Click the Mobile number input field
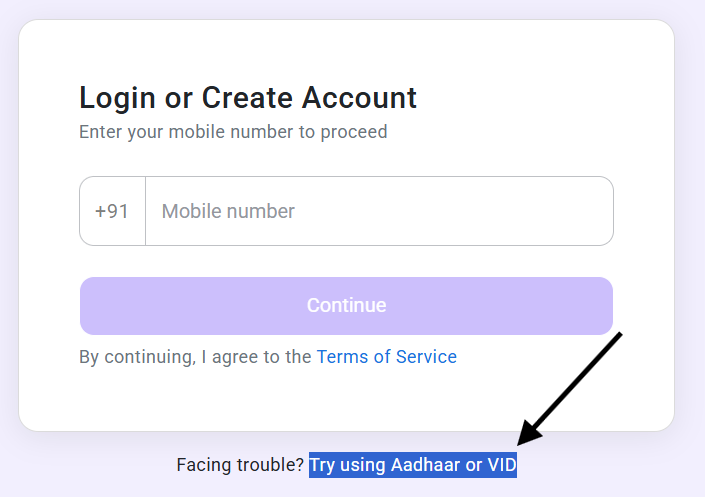The height and width of the screenshot is (497, 705). point(379,211)
